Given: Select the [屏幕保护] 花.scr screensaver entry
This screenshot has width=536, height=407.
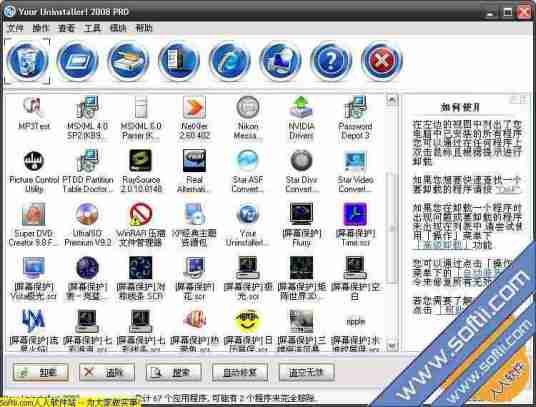Looking at the screenshot, I should (194, 278).
